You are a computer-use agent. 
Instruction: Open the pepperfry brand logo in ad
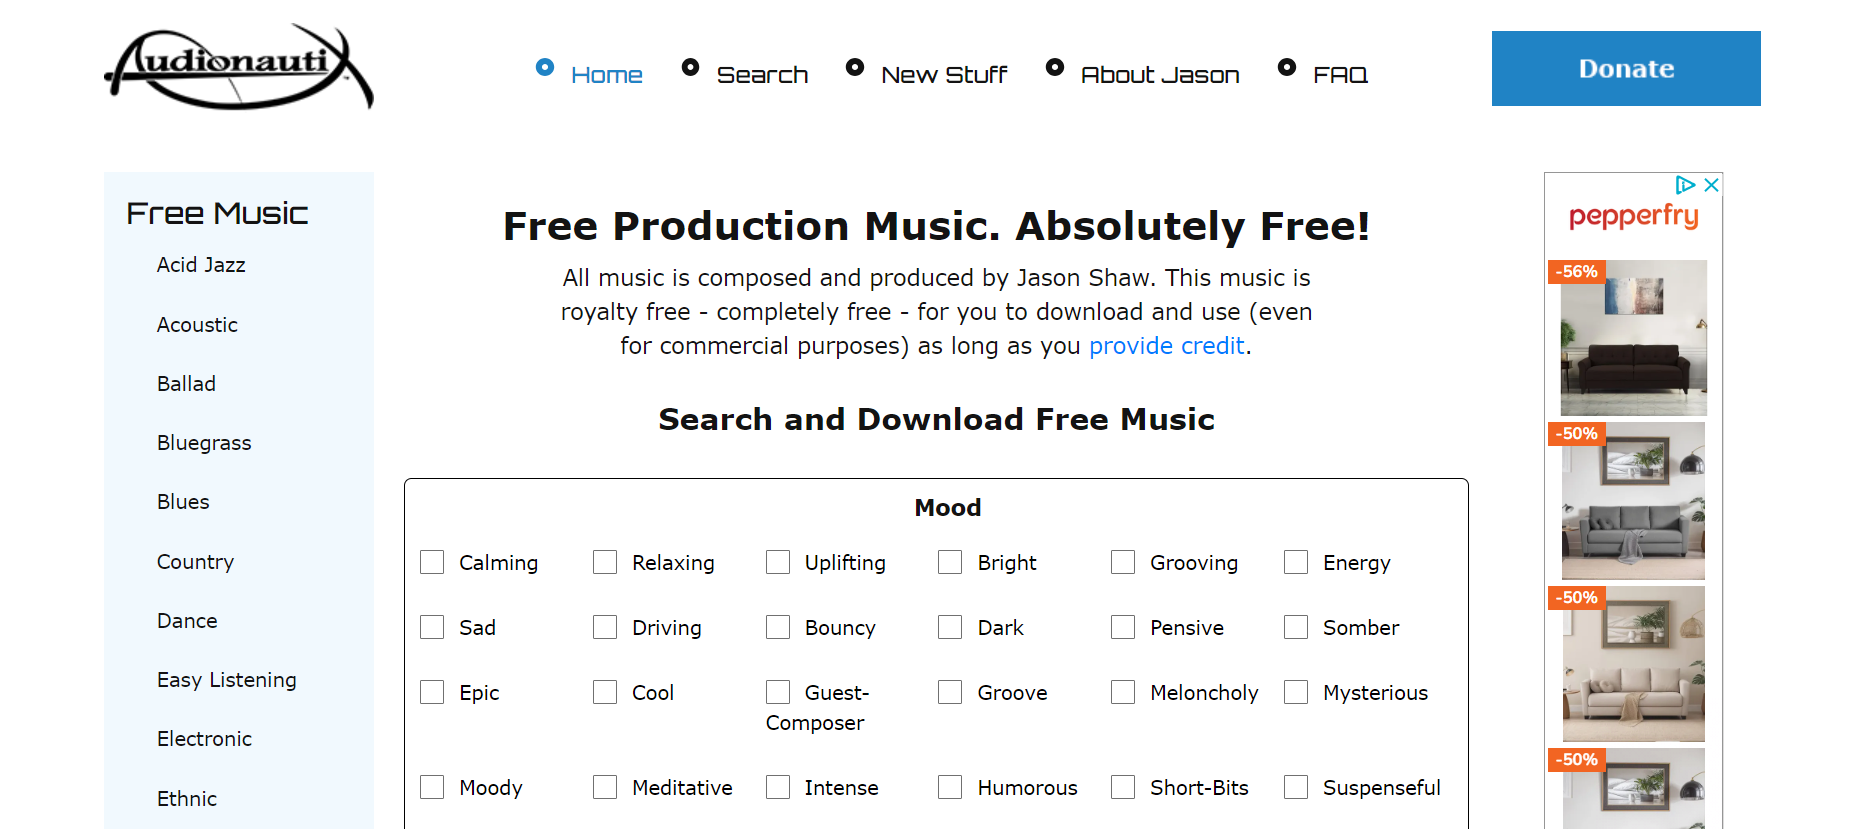(1633, 216)
